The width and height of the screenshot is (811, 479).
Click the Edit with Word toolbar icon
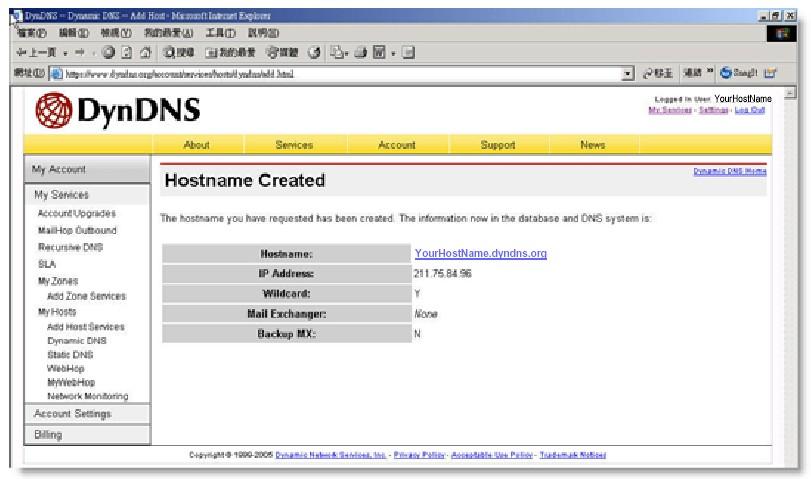tap(380, 52)
